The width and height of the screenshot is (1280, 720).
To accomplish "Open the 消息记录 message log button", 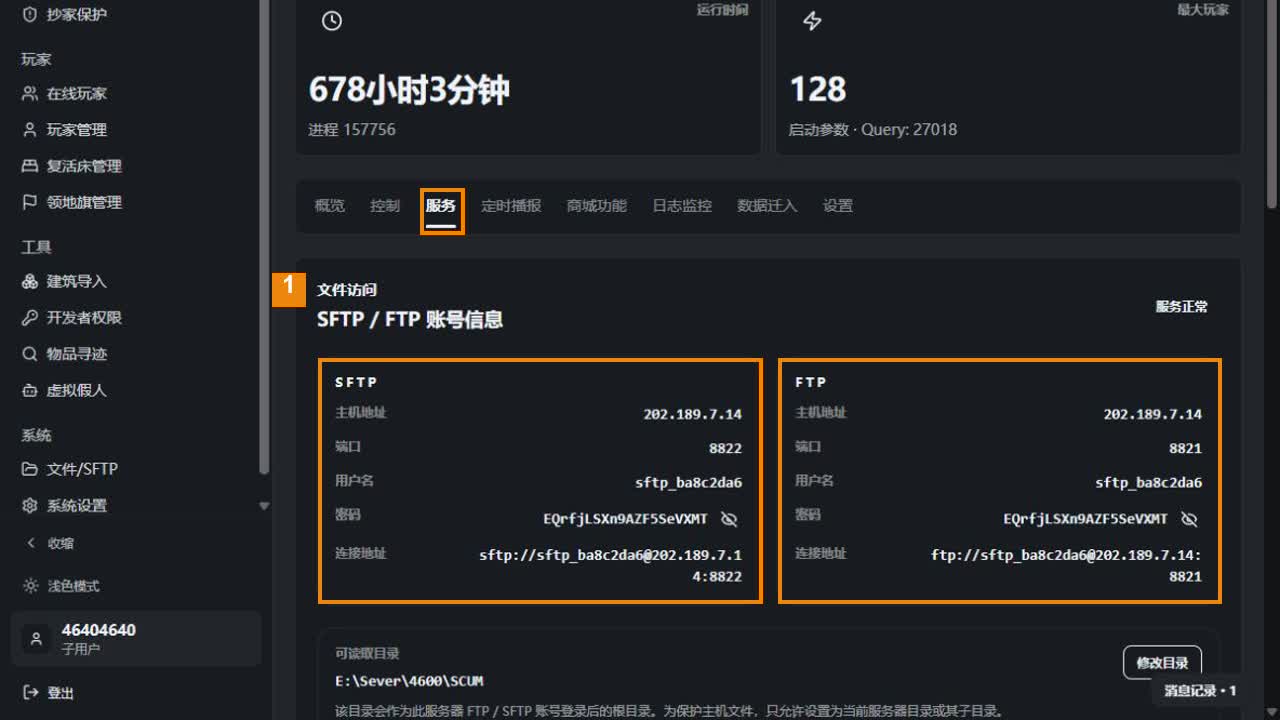I will (1200, 690).
